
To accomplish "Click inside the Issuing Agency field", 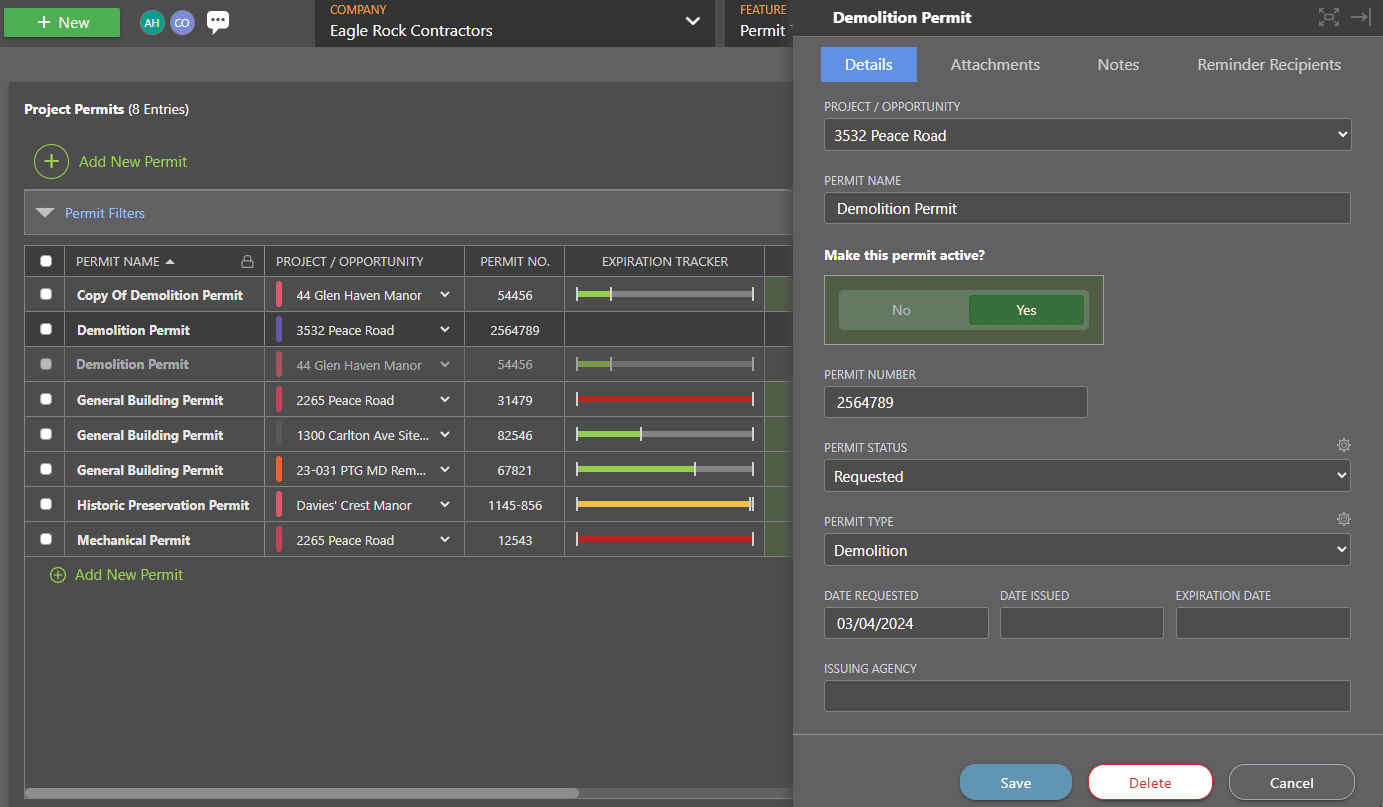I will 1087,695.
